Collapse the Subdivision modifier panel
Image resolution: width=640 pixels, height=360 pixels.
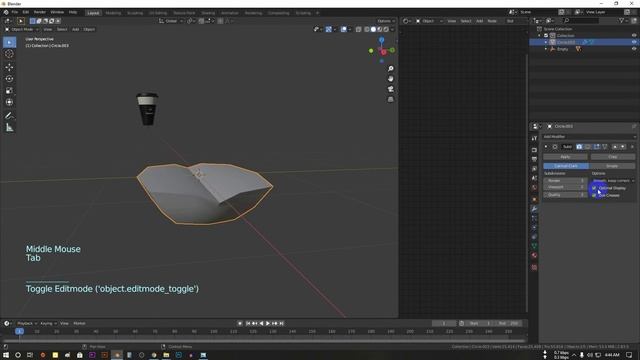click(546, 147)
